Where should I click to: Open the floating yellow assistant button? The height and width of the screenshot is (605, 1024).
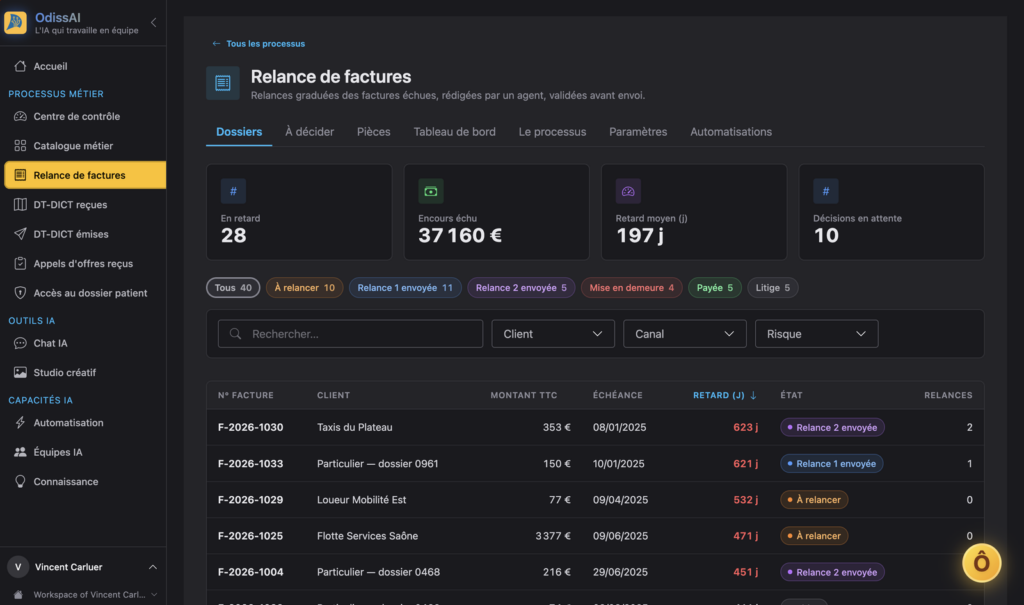coord(981,563)
